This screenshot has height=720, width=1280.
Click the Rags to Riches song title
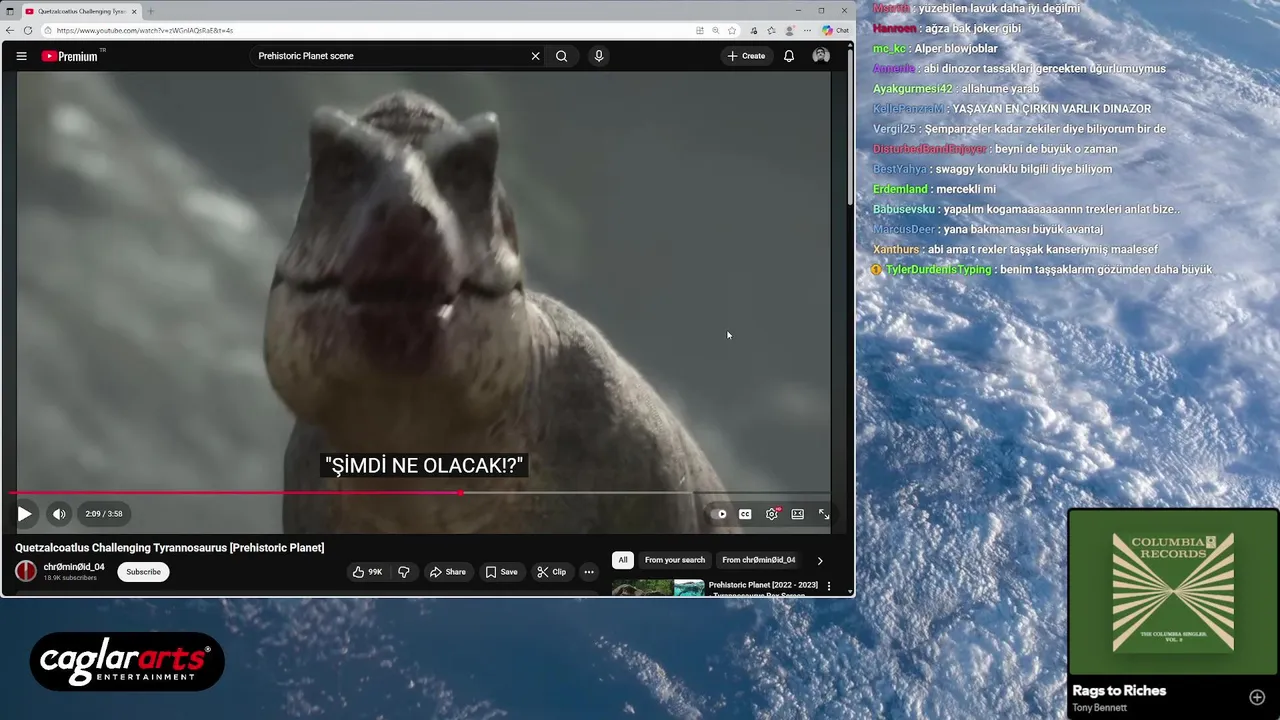(1119, 691)
